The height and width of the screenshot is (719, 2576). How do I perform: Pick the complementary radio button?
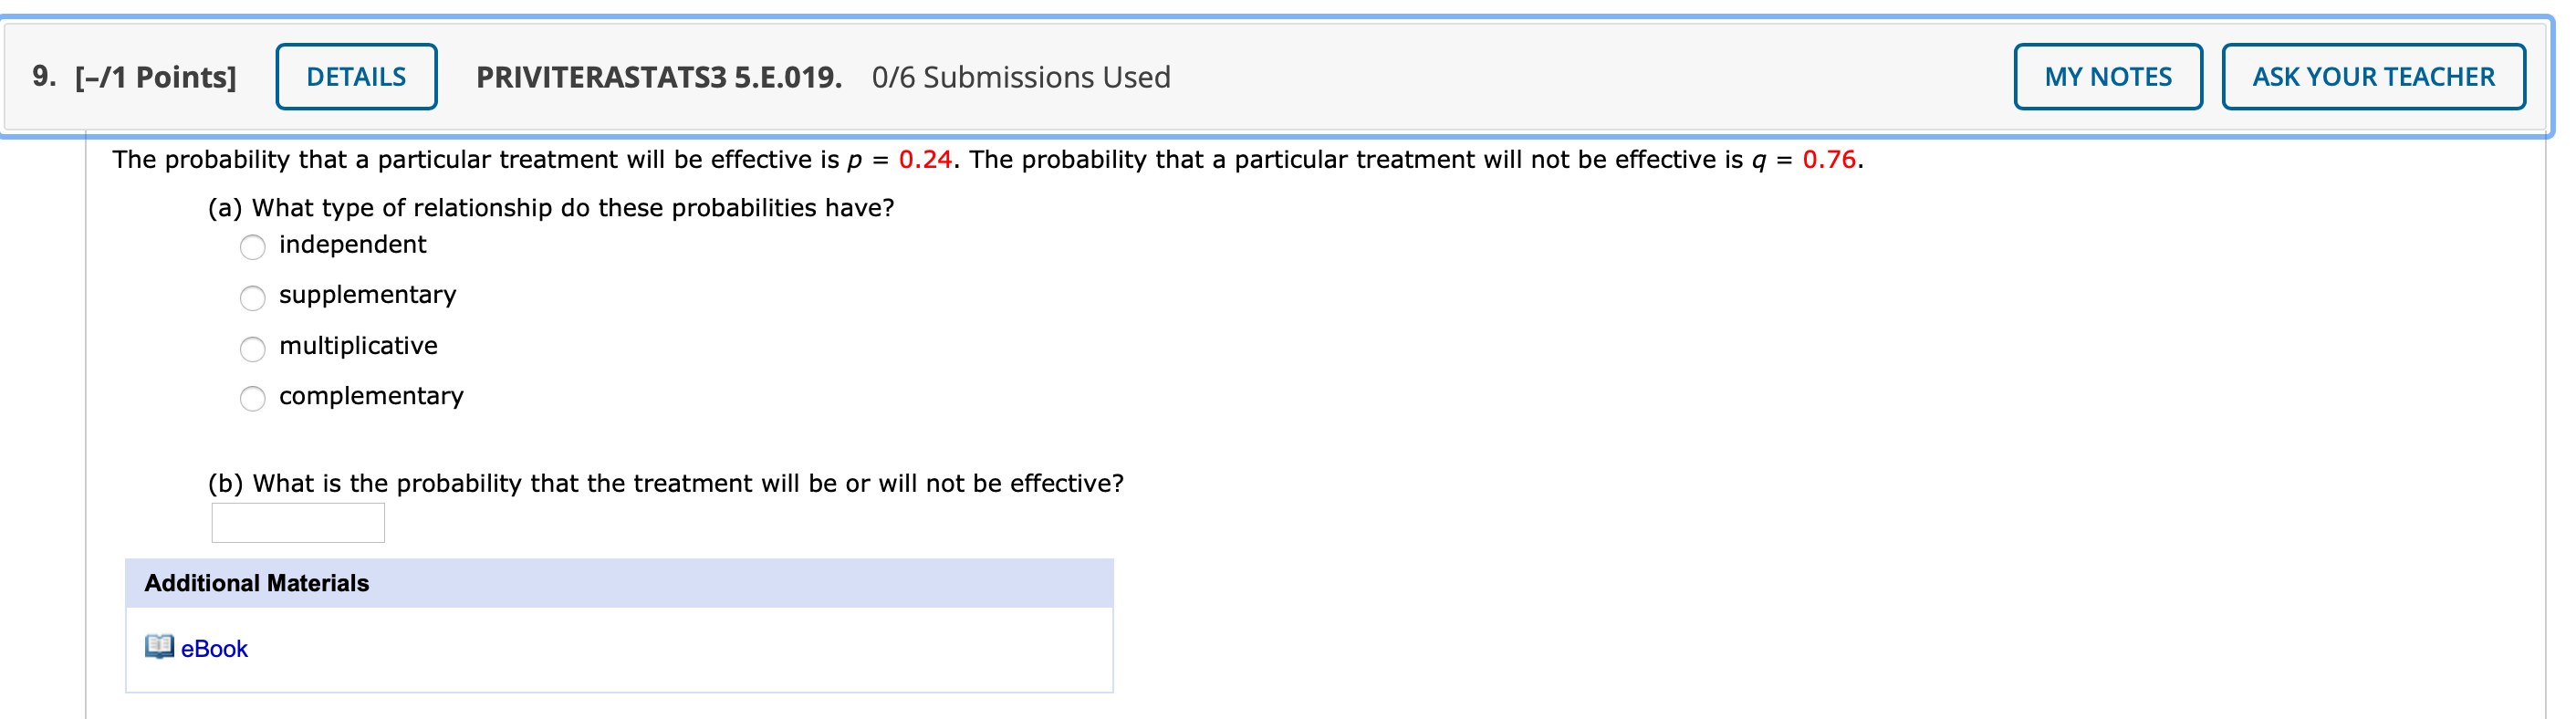253,399
